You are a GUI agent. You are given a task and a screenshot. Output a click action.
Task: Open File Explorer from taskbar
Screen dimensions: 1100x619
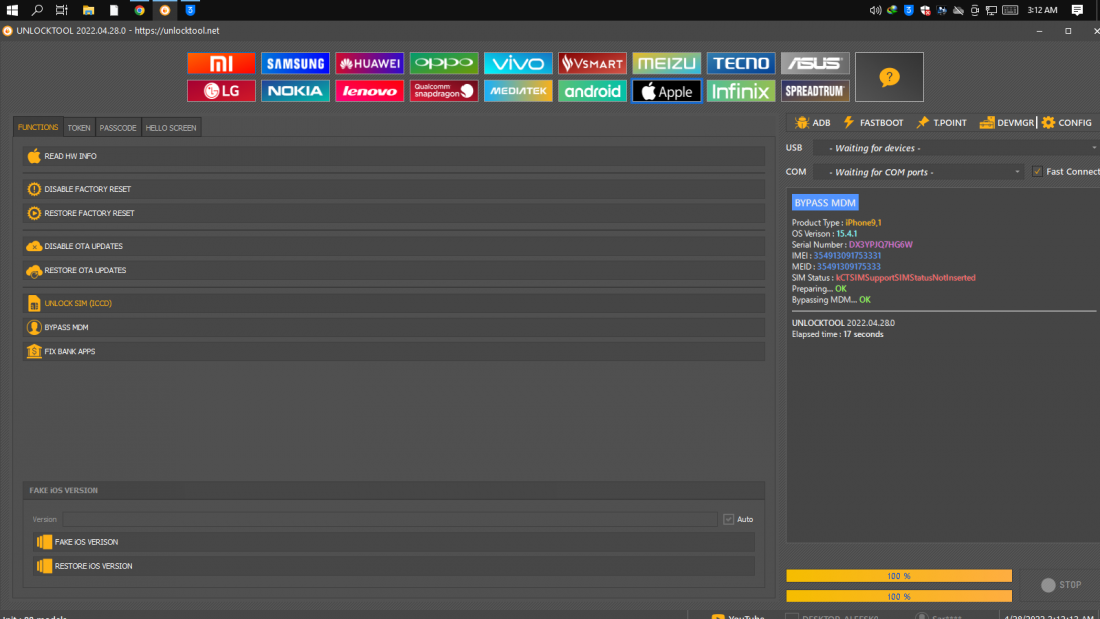click(x=88, y=10)
